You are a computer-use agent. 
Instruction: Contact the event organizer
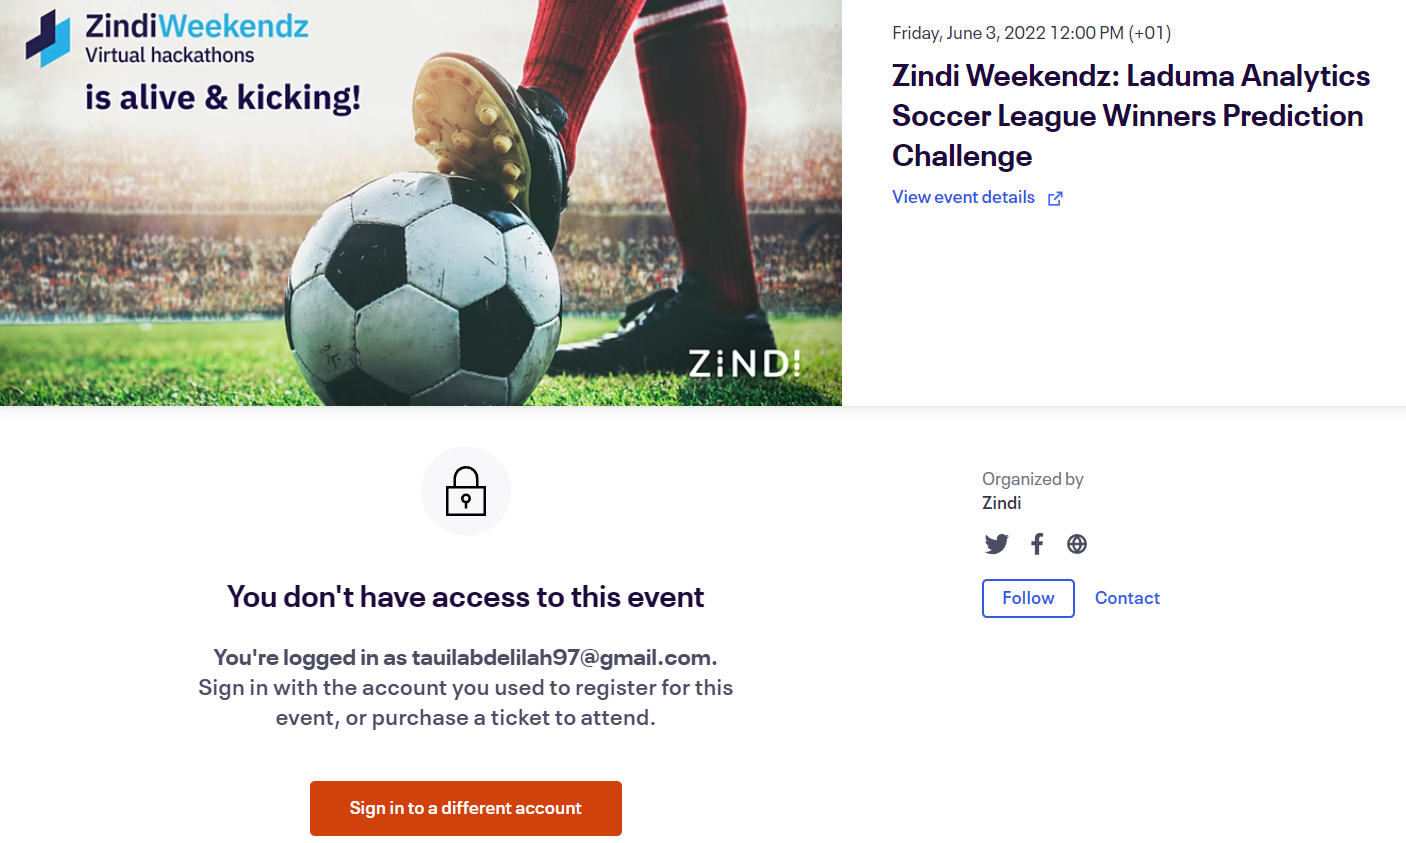tap(1127, 598)
